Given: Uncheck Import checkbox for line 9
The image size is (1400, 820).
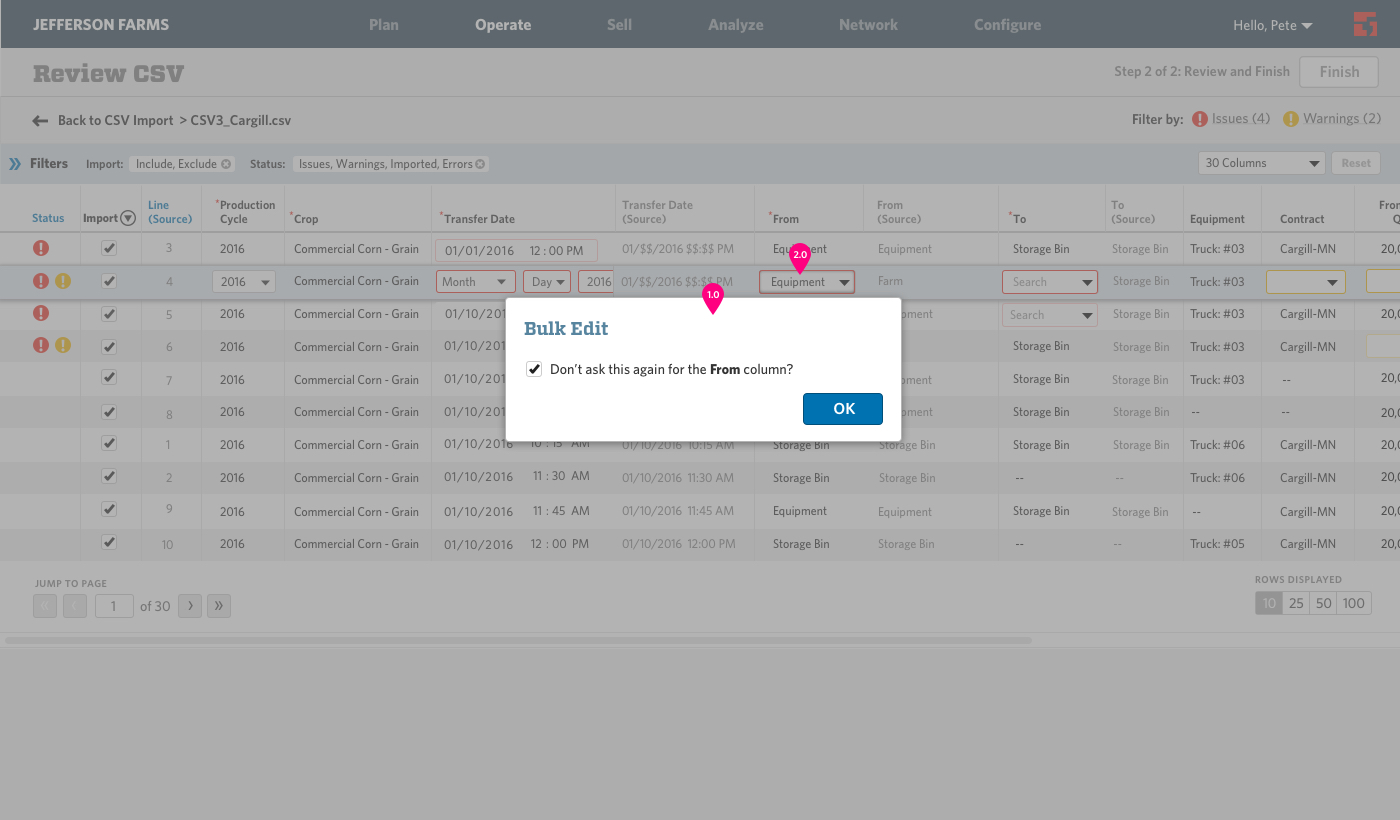Looking at the screenshot, I should pos(110,509).
